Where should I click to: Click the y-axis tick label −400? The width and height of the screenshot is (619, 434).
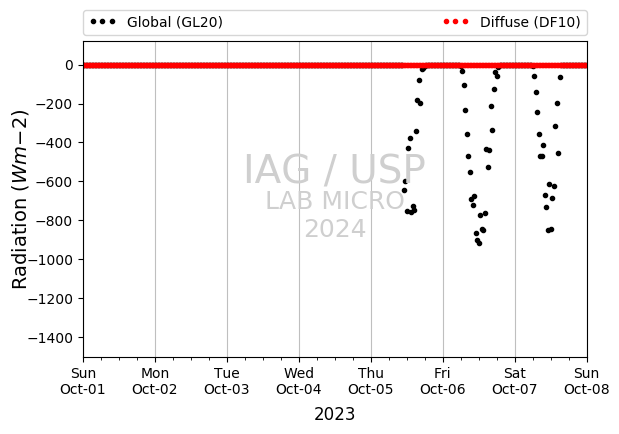[x=54, y=143]
